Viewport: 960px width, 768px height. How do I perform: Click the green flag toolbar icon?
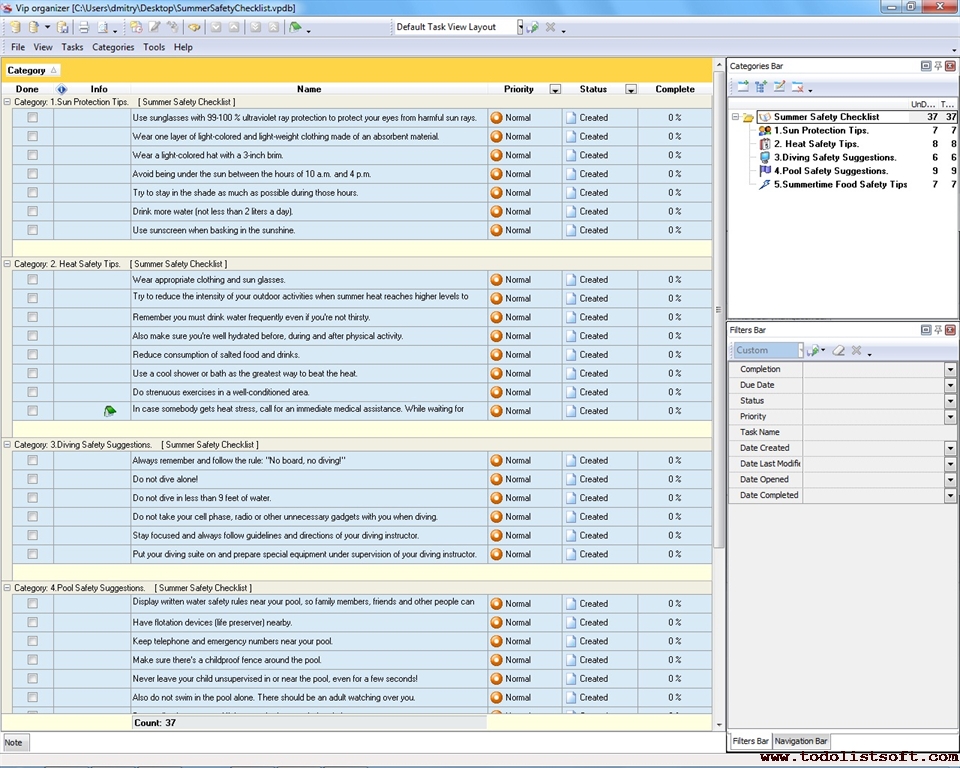click(296, 27)
